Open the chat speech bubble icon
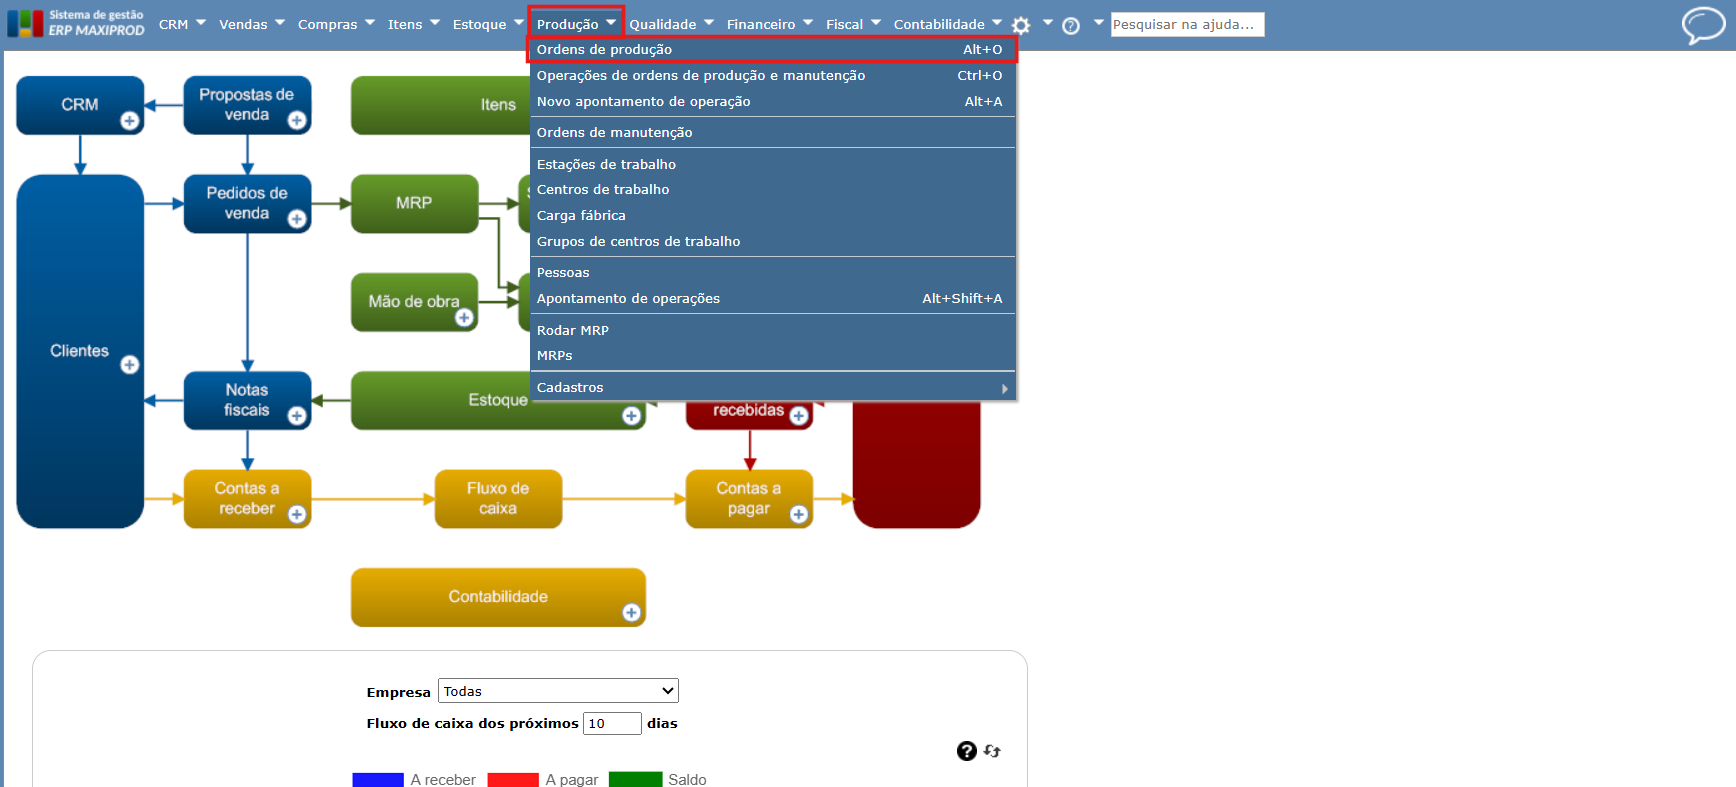1736x787 pixels. pyautogui.click(x=1703, y=25)
